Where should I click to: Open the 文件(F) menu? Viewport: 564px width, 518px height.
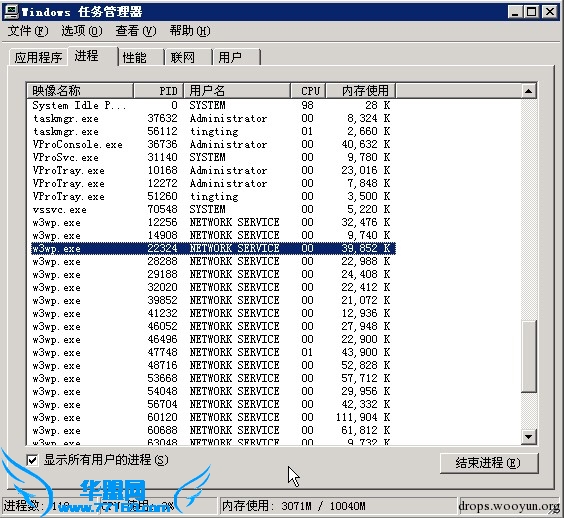tap(28, 31)
